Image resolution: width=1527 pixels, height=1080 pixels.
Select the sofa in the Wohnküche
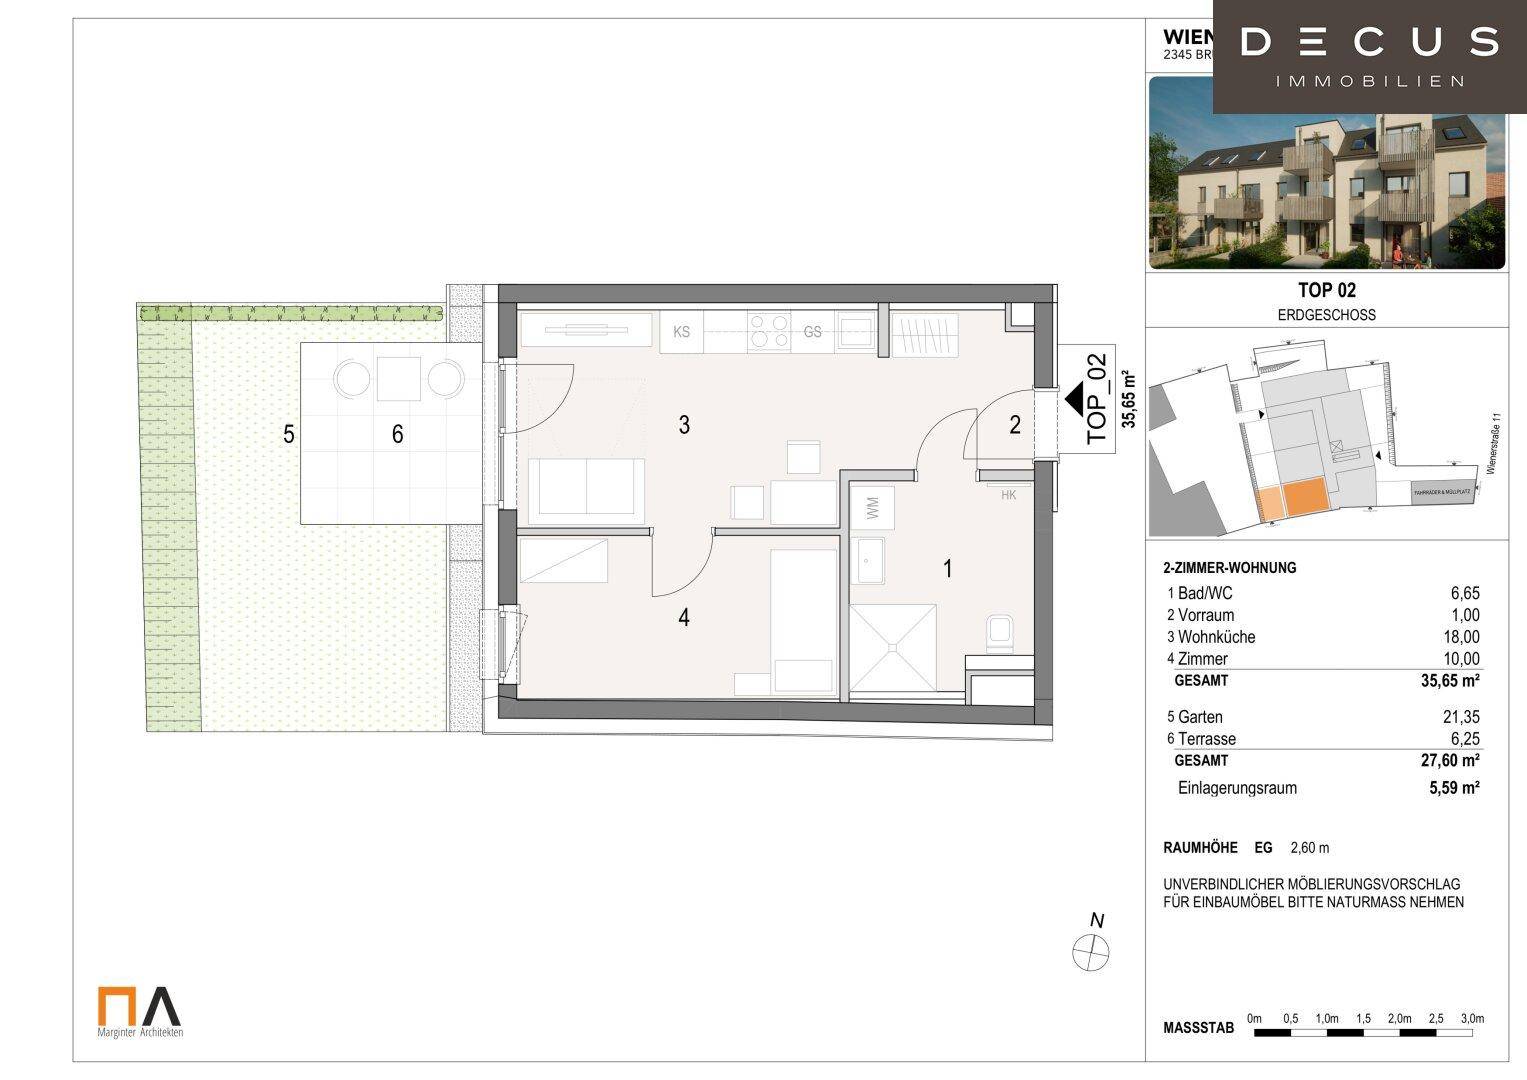click(586, 490)
